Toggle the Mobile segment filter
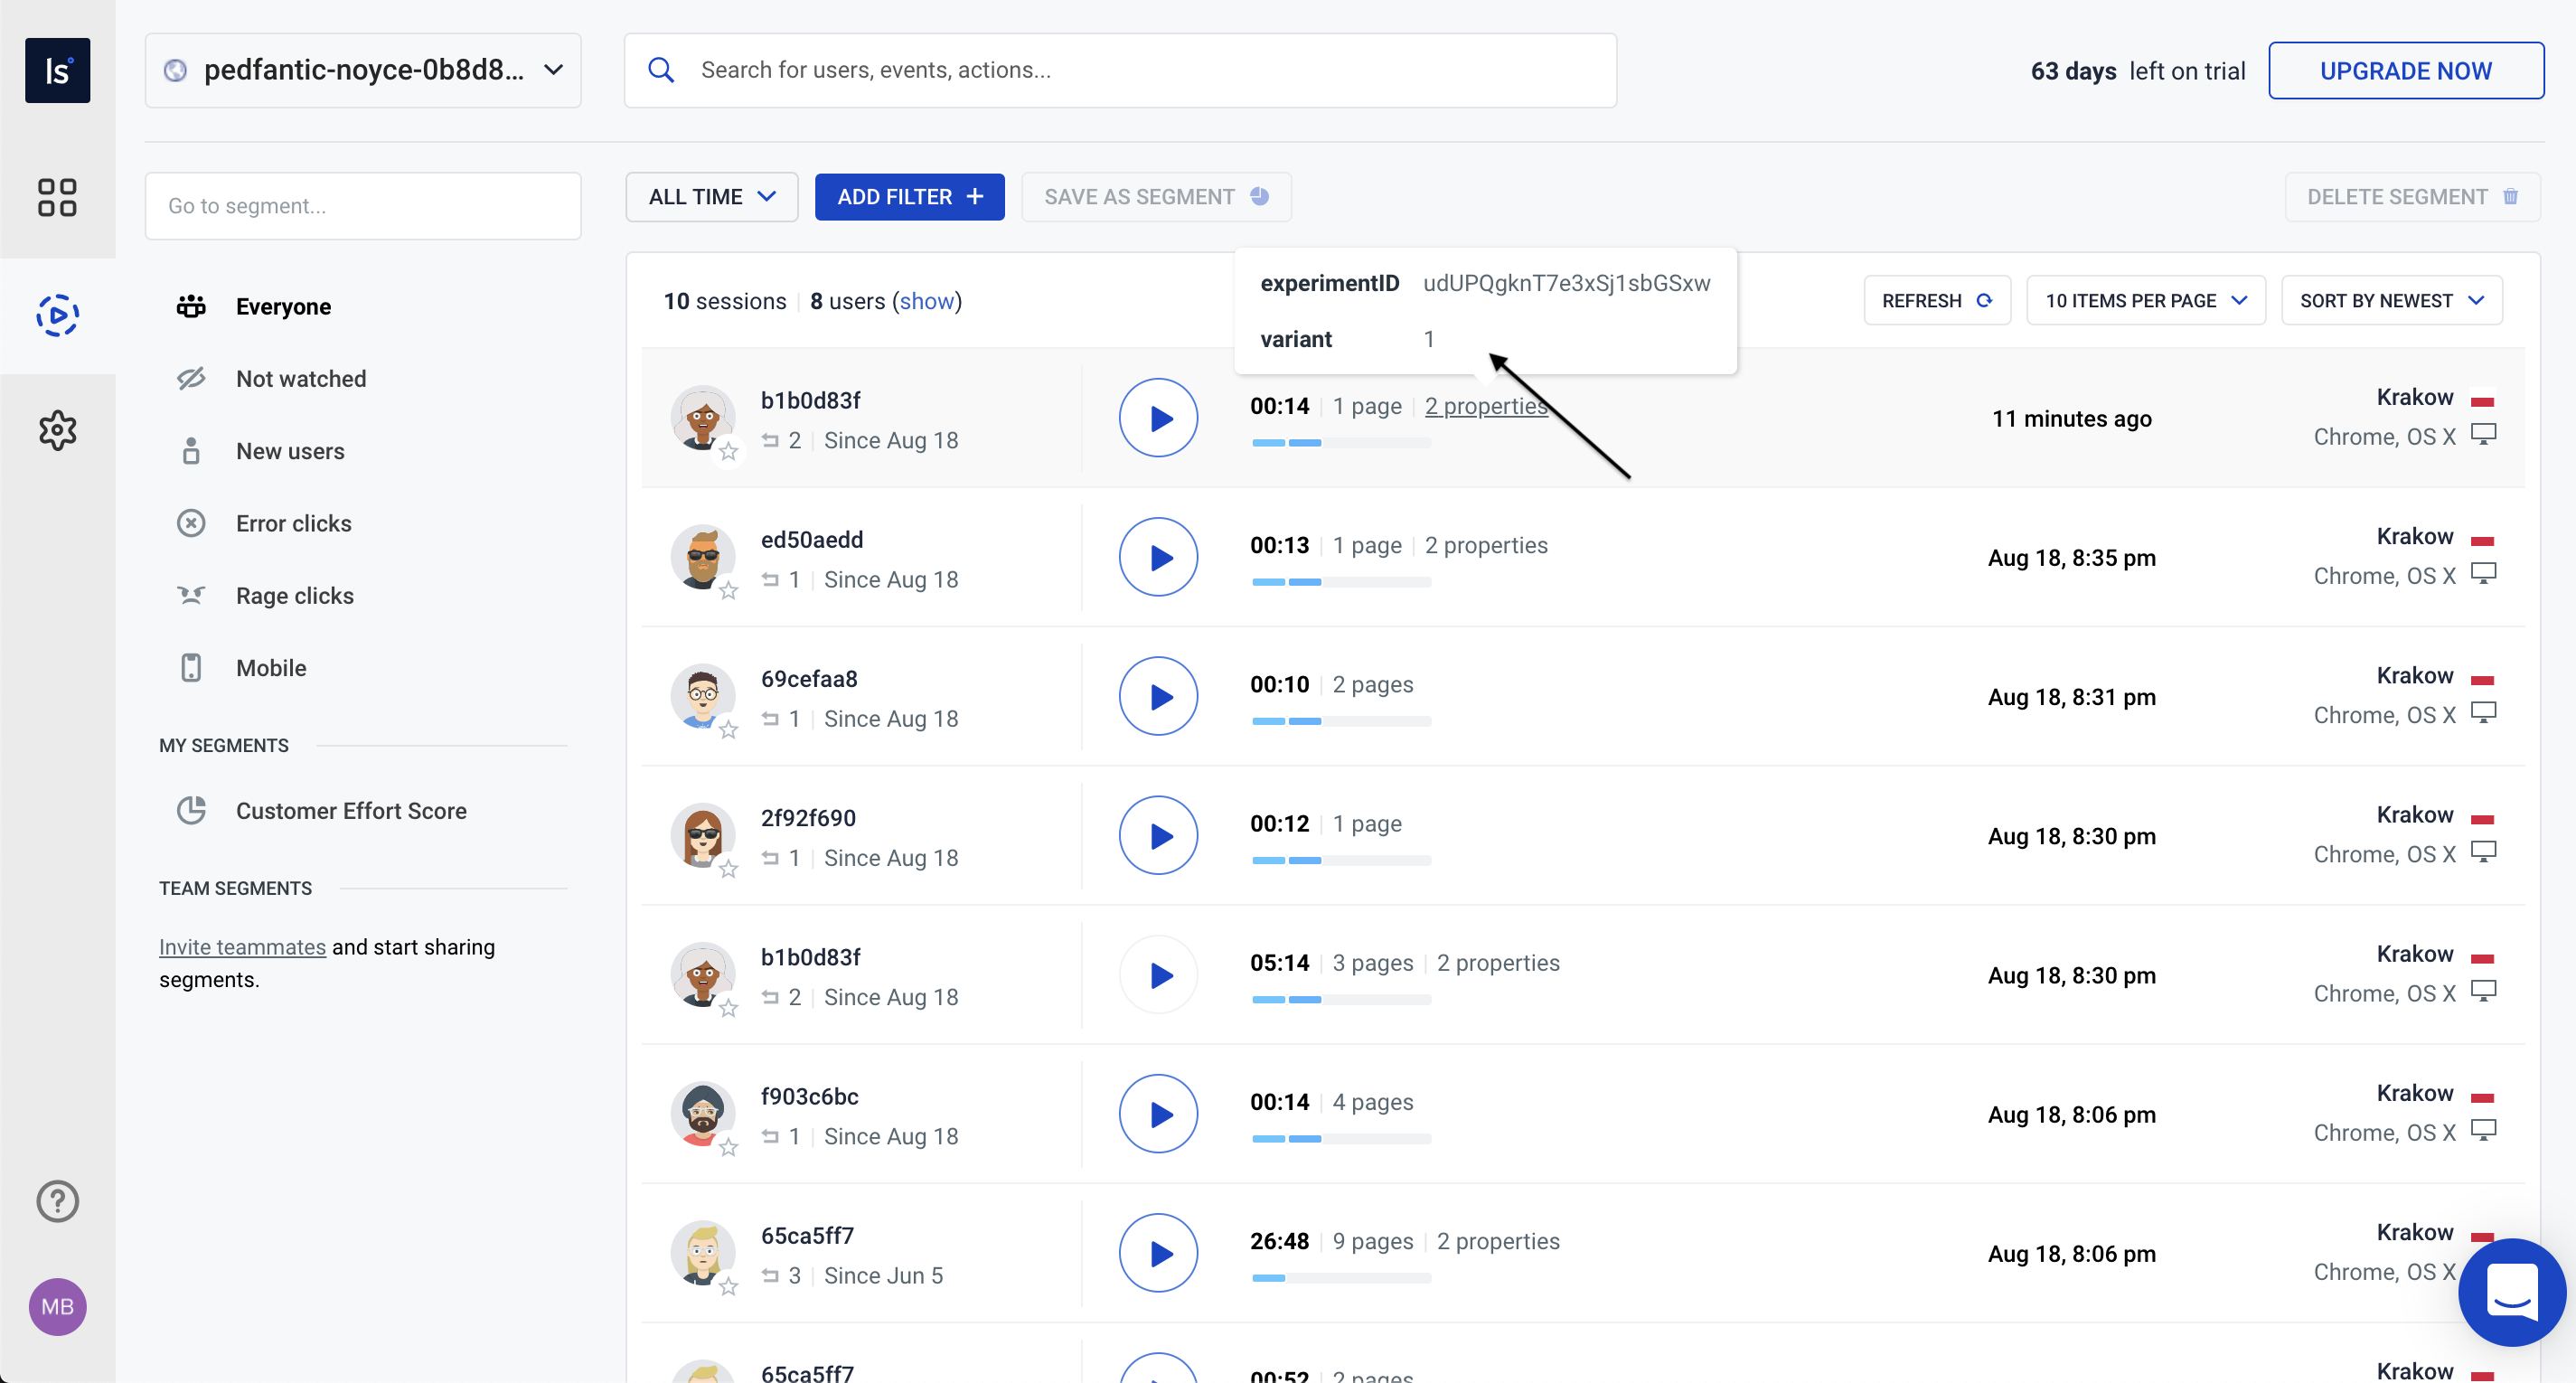 273,666
